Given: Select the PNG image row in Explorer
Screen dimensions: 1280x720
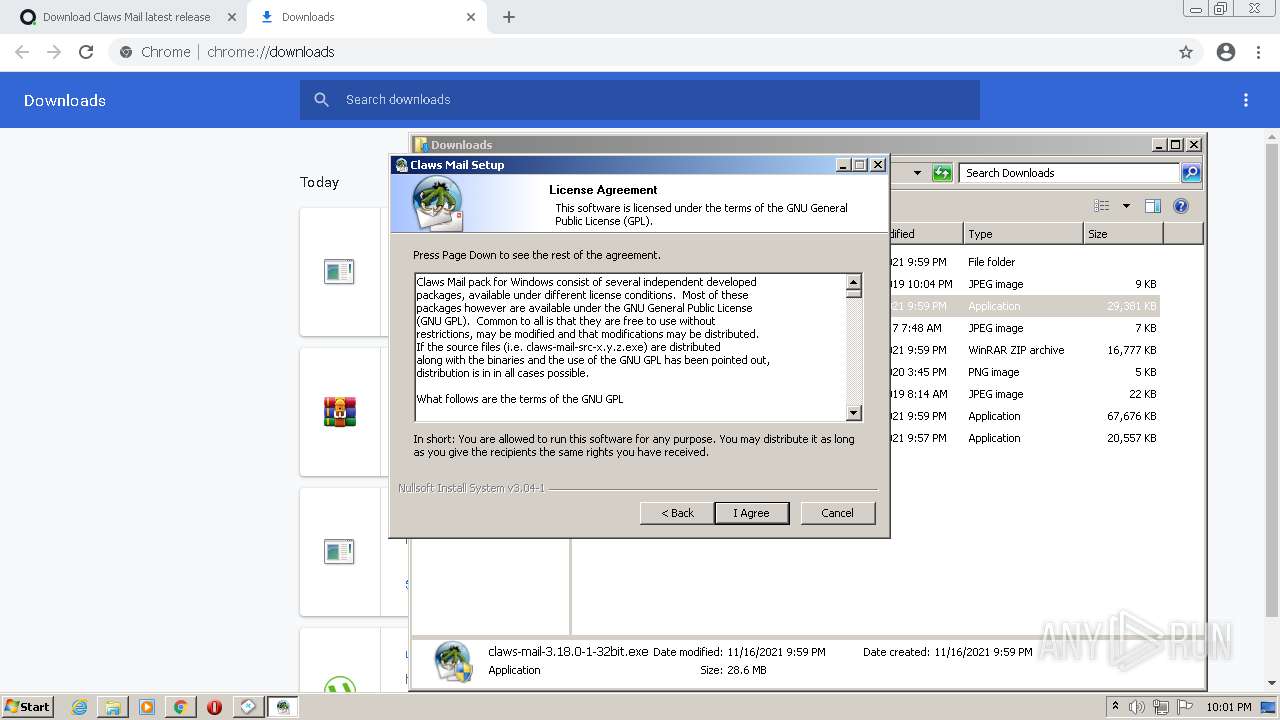Looking at the screenshot, I should pos(1024,372).
